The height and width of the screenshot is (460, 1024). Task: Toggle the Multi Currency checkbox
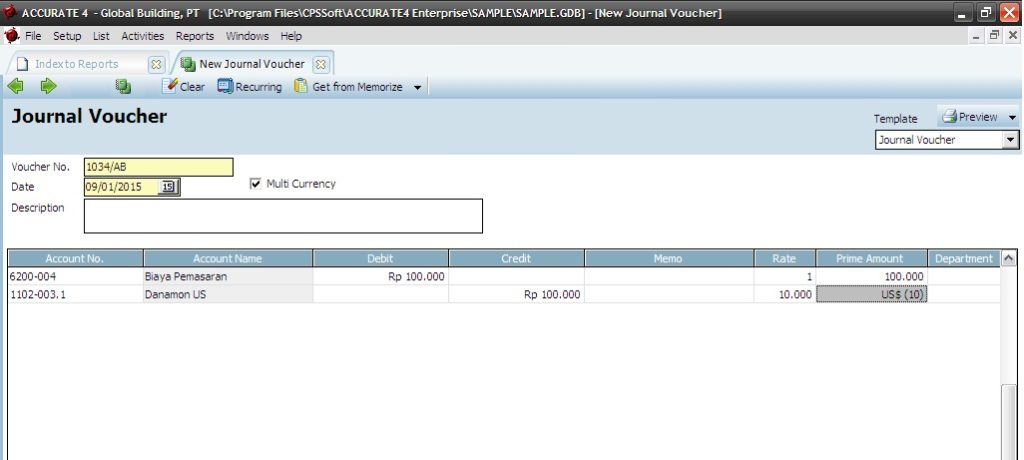[x=255, y=184]
